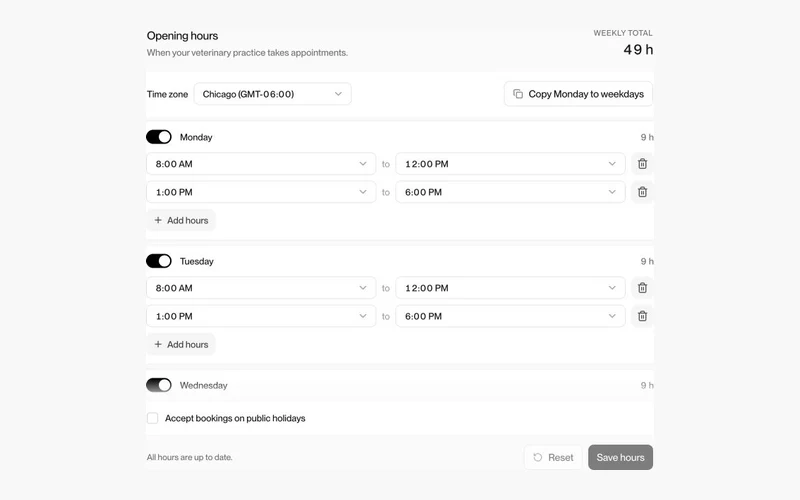Turn off the Tuesday toggle

(x=159, y=261)
